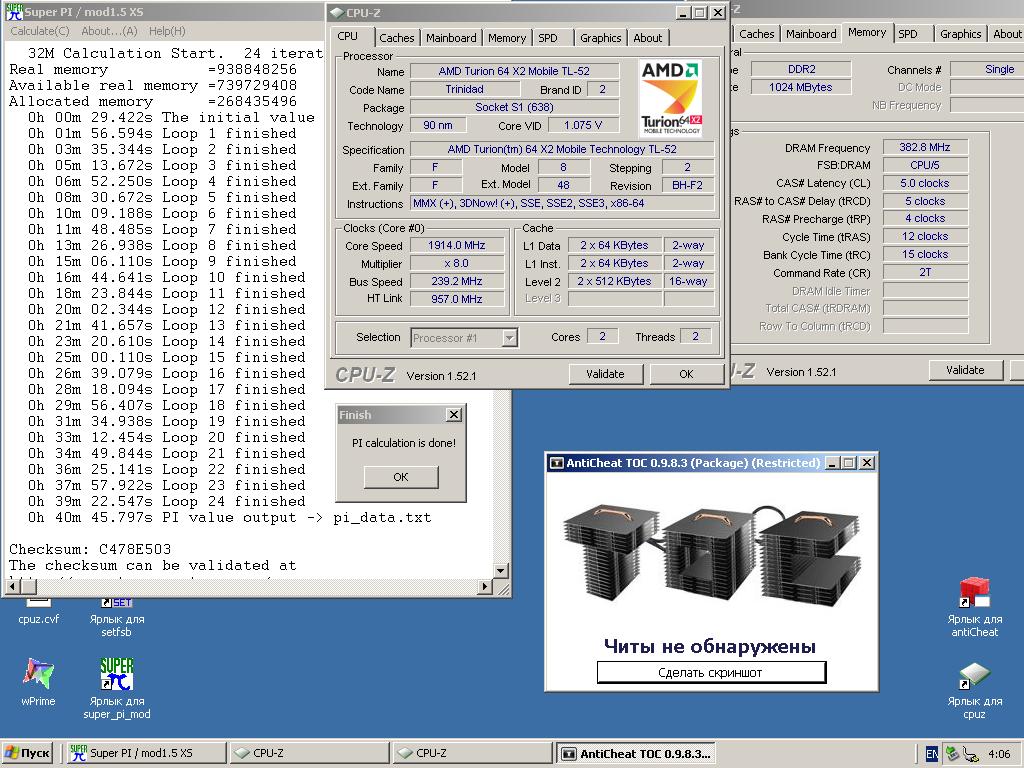Switch to SPD tab in rear CPU-Z window
1024x768 pixels.
908,34
